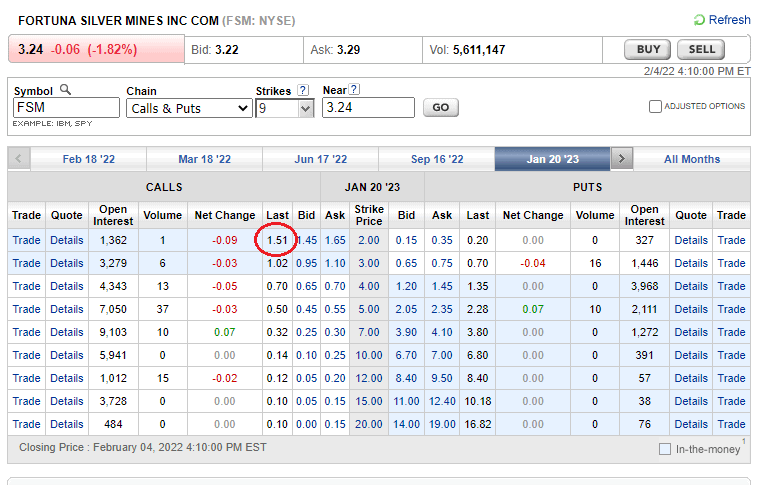Click the Symbol input field containing FSM

(66, 108)
